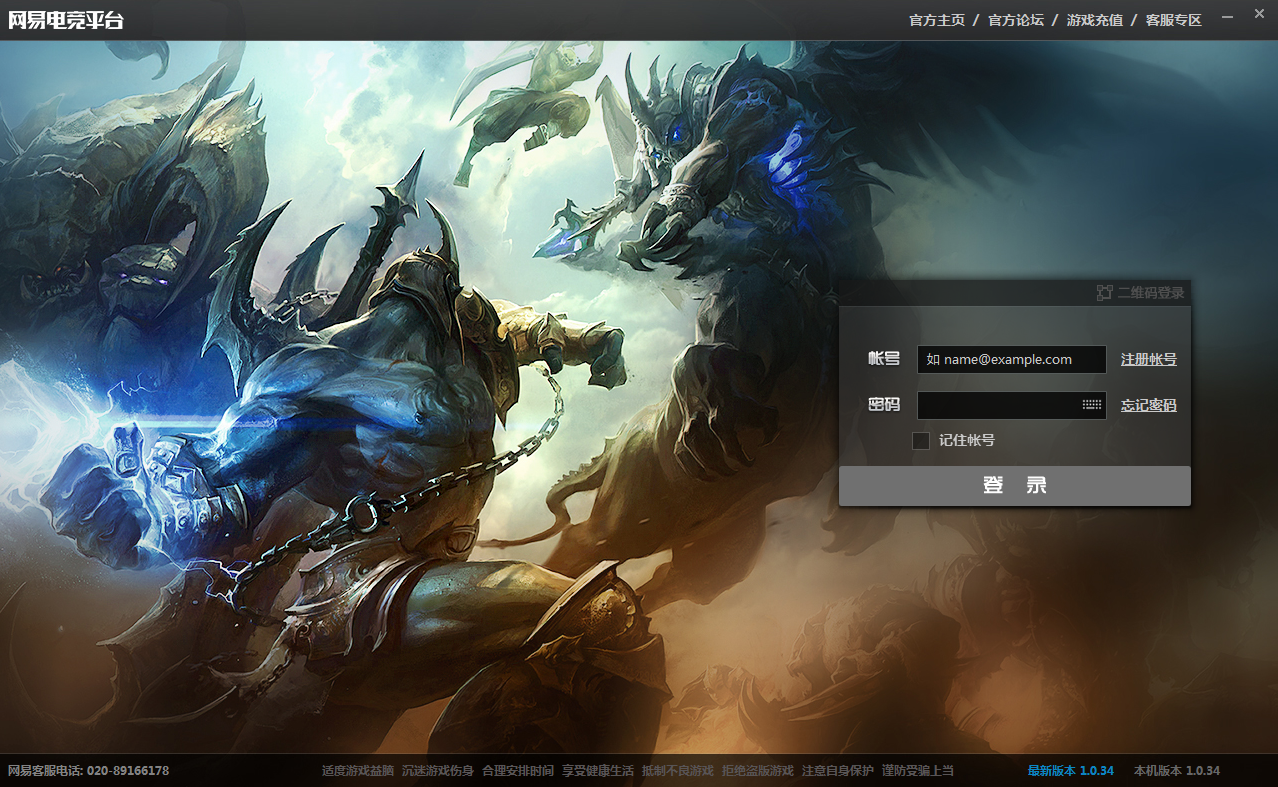Viewport: 1278px width, 787px height.
Task: Open 游戏充值 from the top menu
Action: pyautogui.click(x=1094, y=20)
